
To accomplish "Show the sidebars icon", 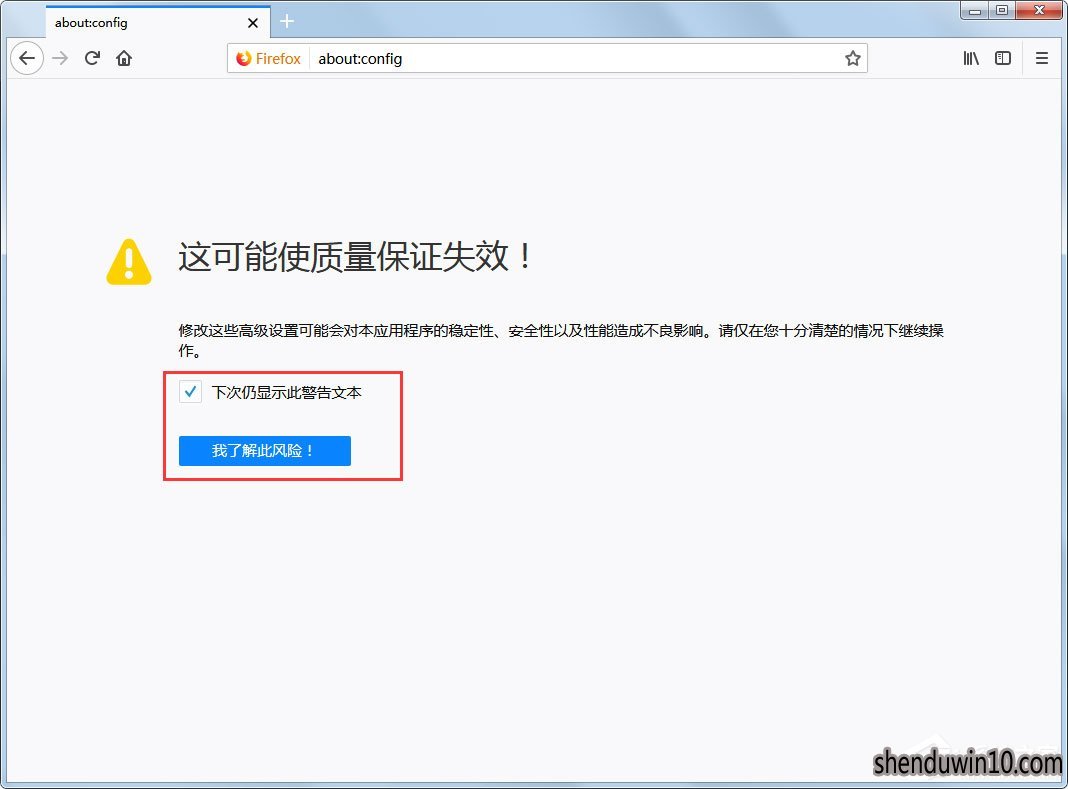I will click(x=1003, y=59).
